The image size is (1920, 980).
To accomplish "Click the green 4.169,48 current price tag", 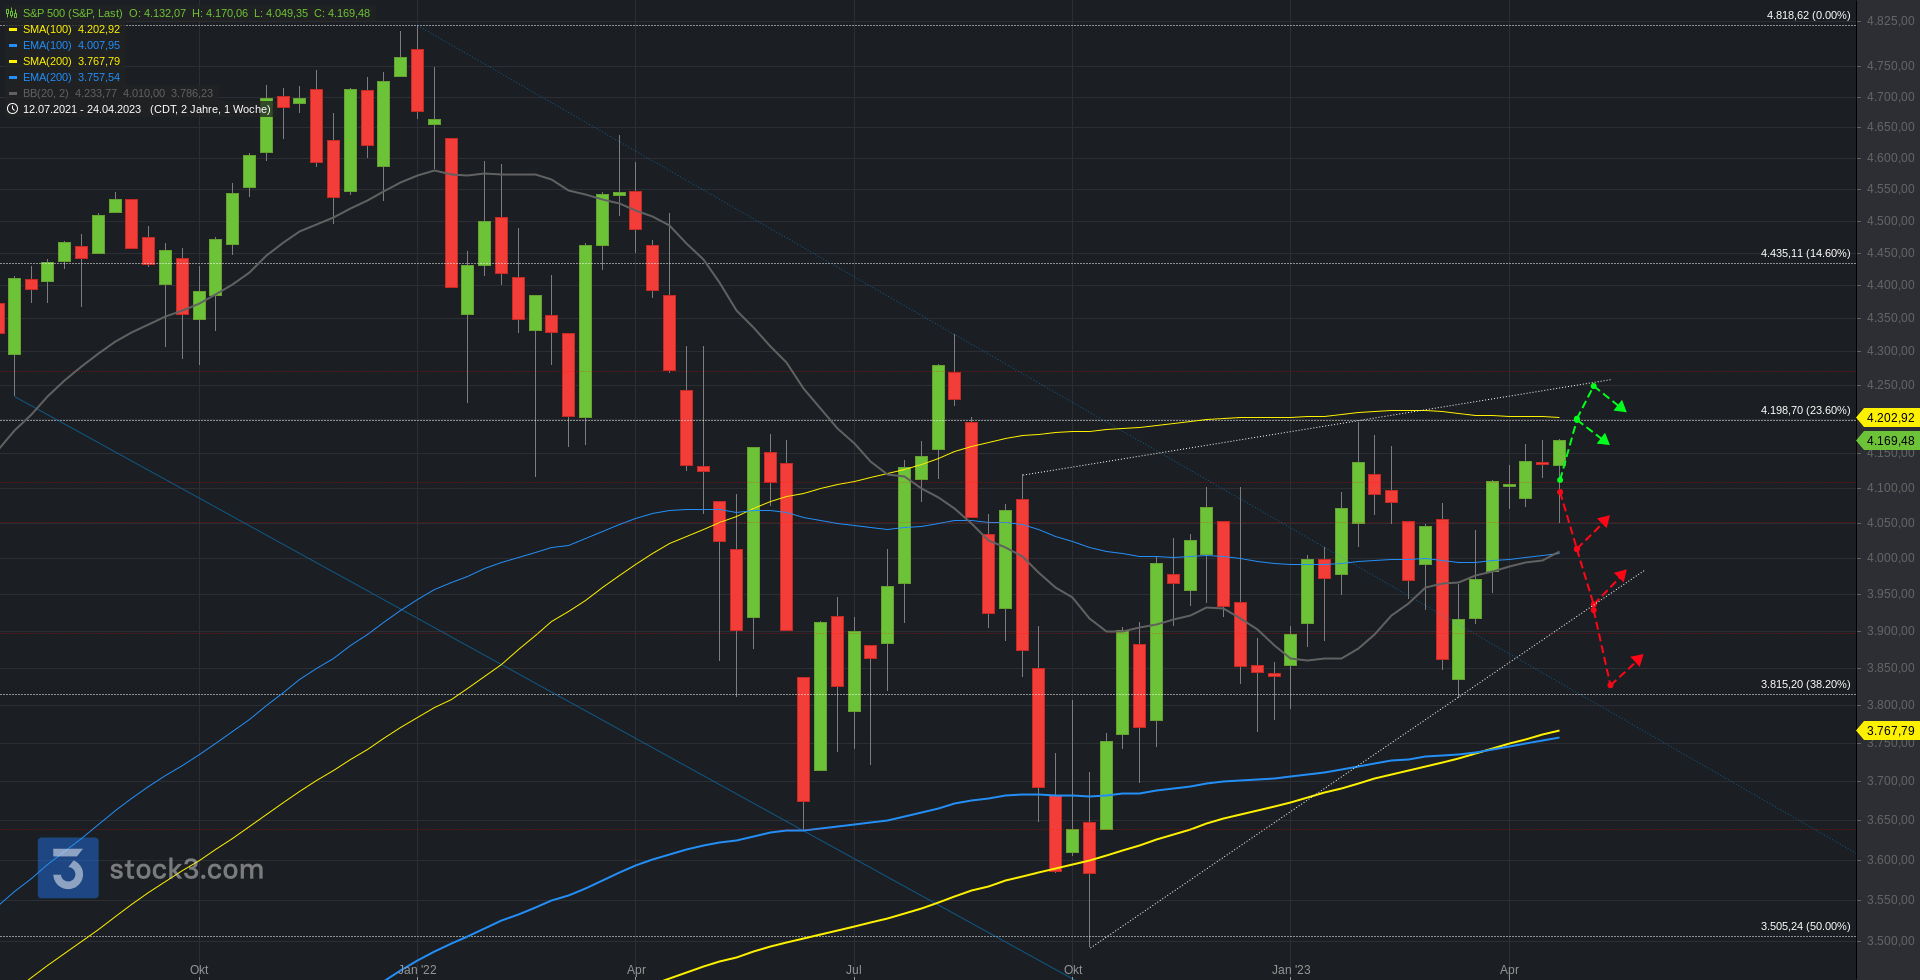I will (1888, 441).
